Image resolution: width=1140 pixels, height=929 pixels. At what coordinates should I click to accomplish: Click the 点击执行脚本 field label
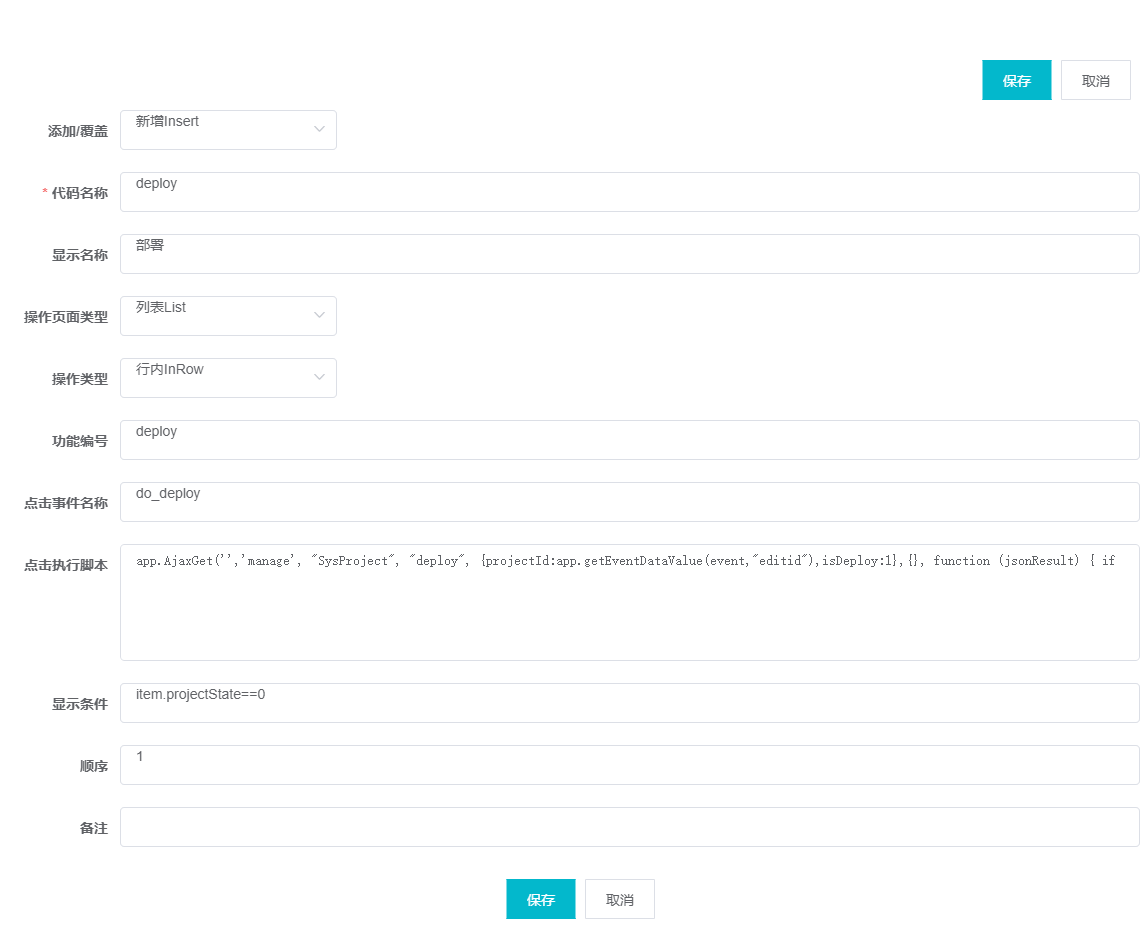(66, 565)
